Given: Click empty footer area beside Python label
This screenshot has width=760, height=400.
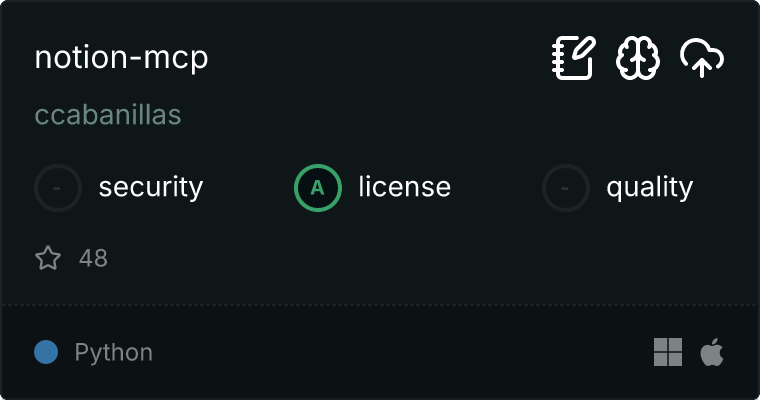Looking at the screenshot, I should pos(402,352).
